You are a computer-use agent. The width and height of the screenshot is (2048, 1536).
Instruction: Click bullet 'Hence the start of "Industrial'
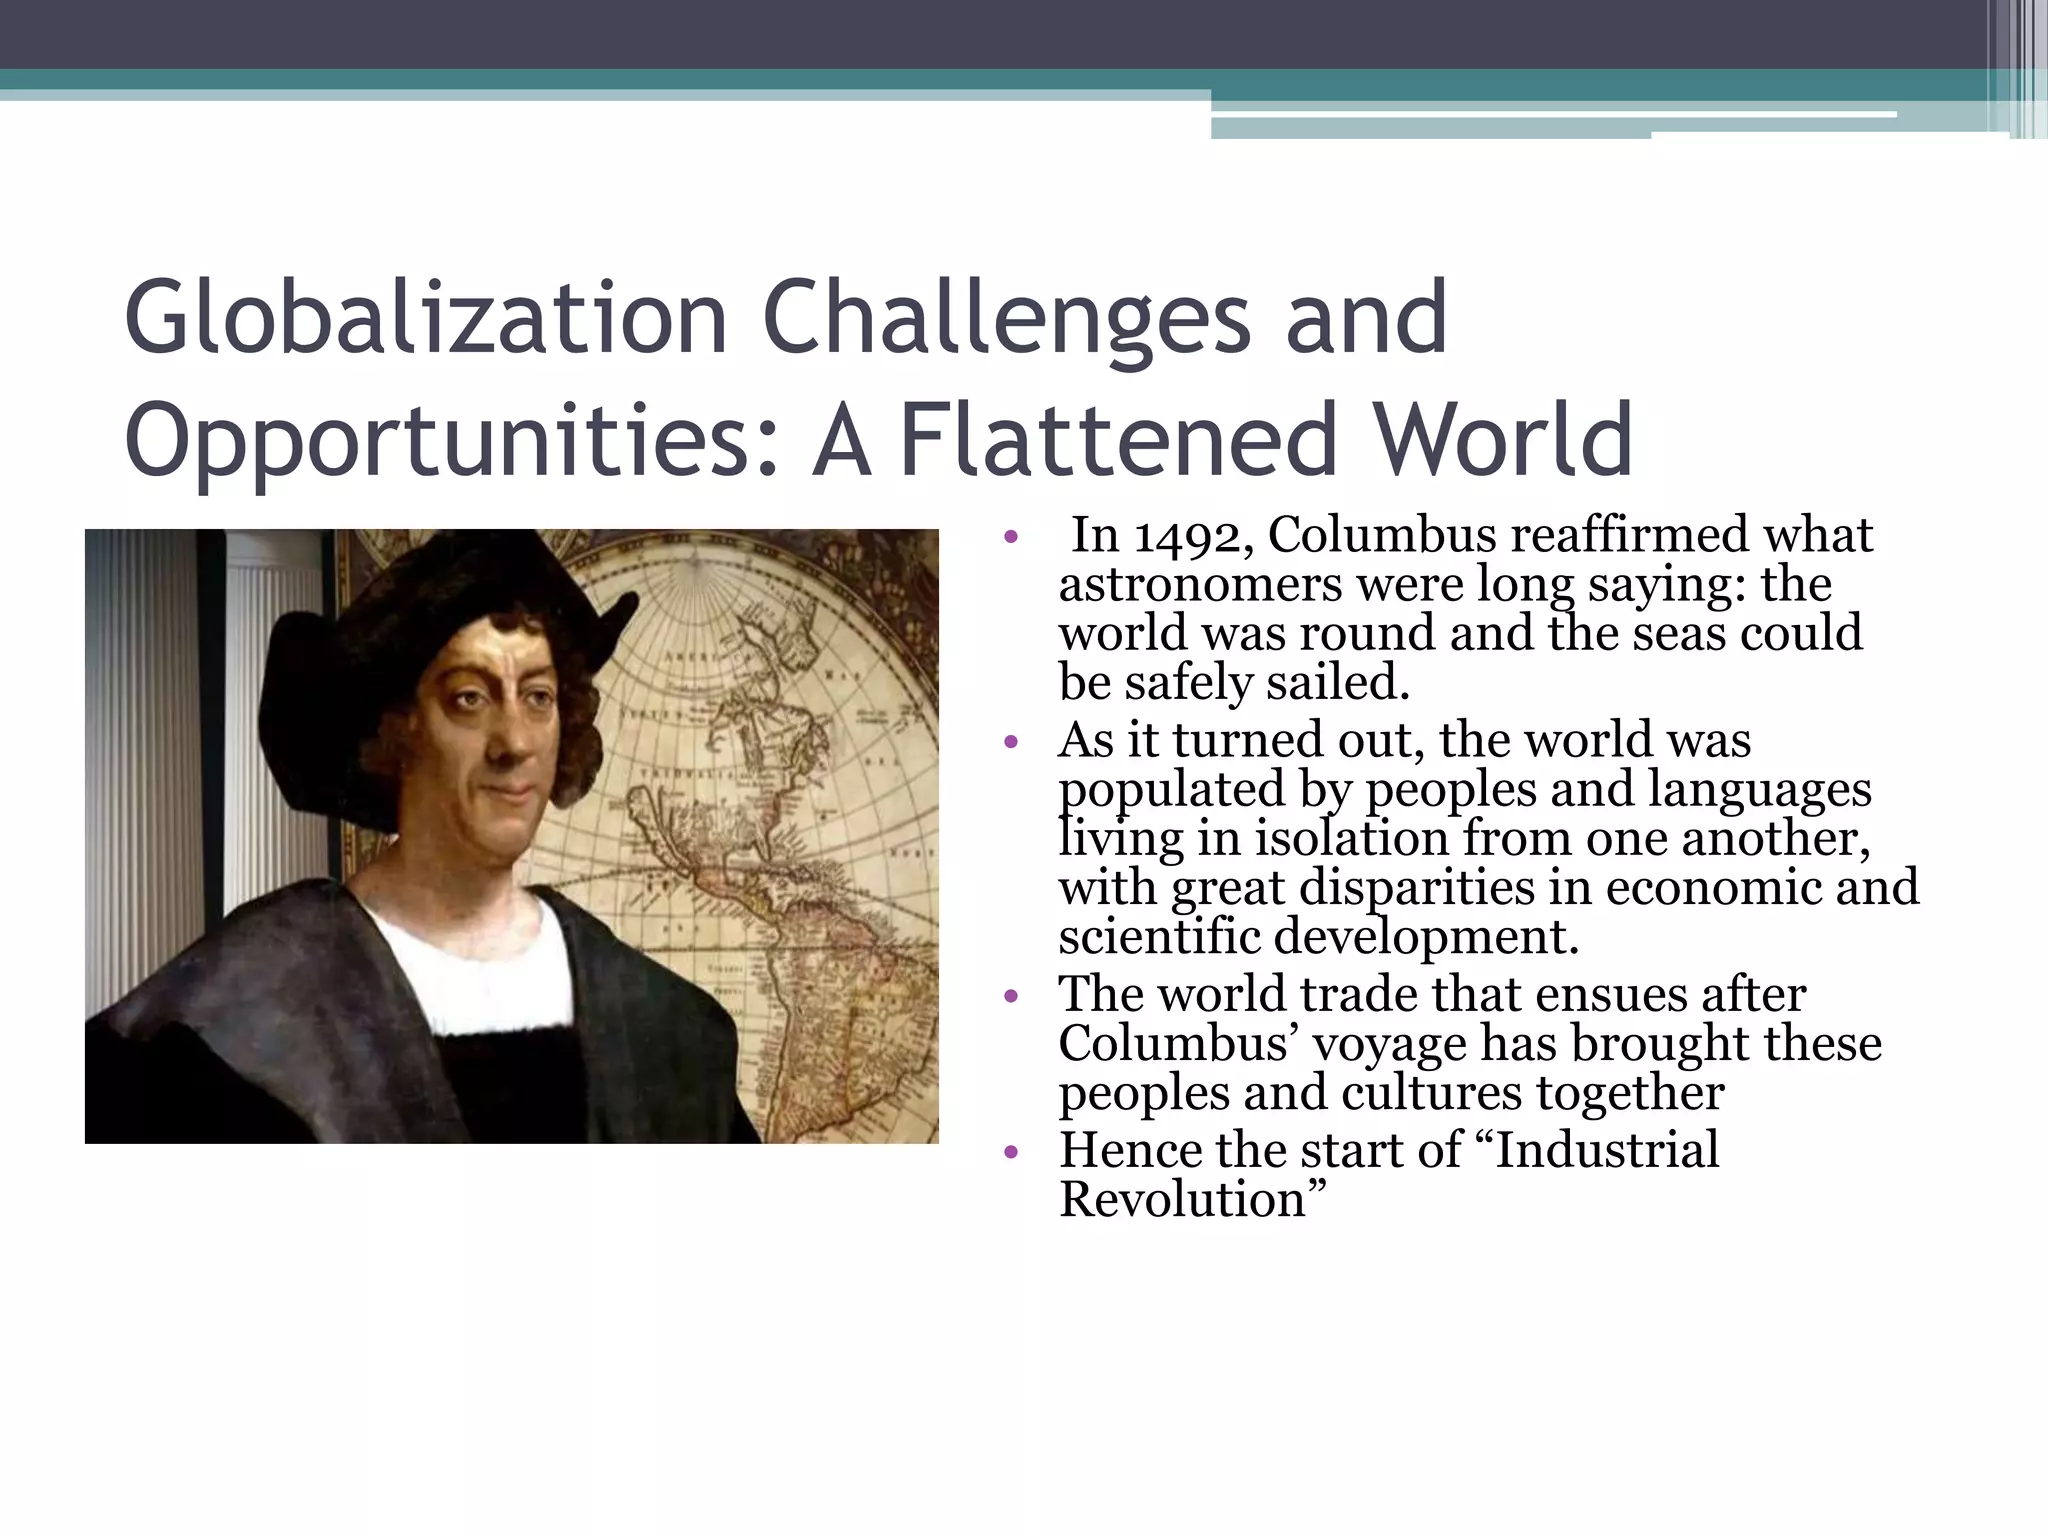click(x=1389, y=1150)
